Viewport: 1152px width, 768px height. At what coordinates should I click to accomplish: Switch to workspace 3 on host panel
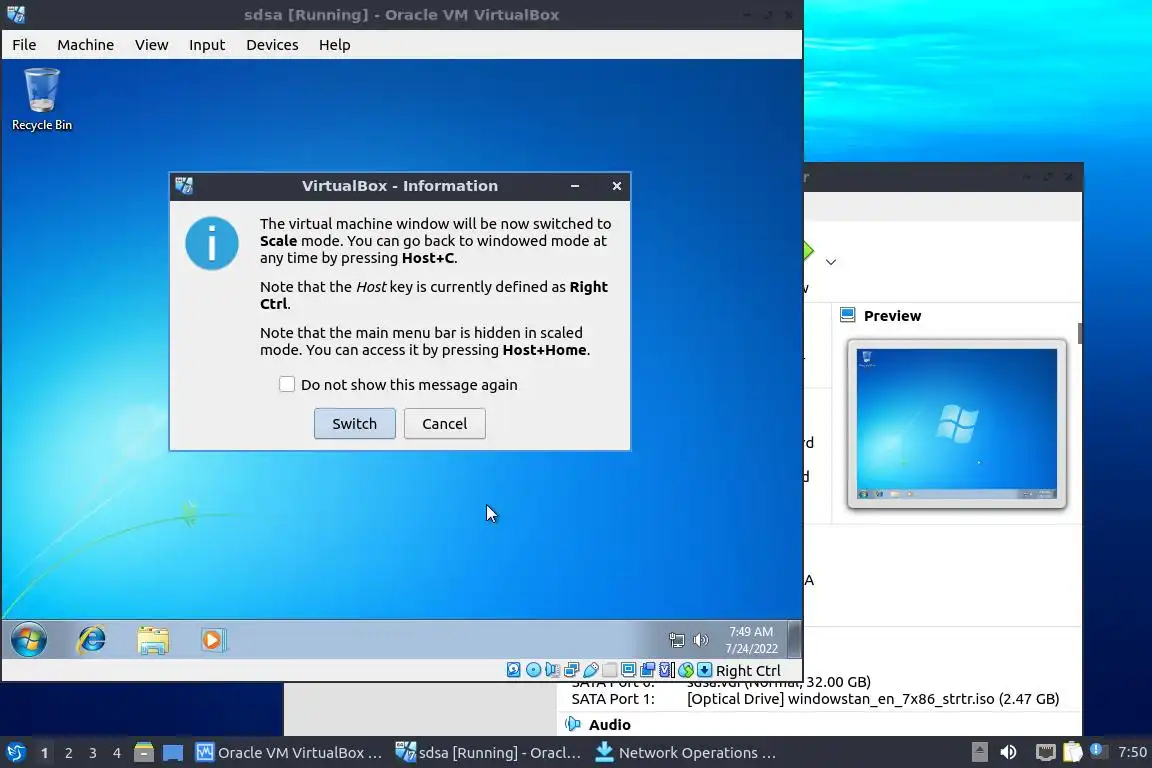93,753
